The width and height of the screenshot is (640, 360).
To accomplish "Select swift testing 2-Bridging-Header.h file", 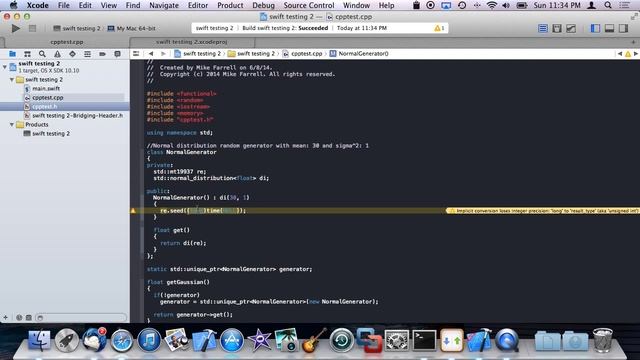I will click(x=77, y=116).
